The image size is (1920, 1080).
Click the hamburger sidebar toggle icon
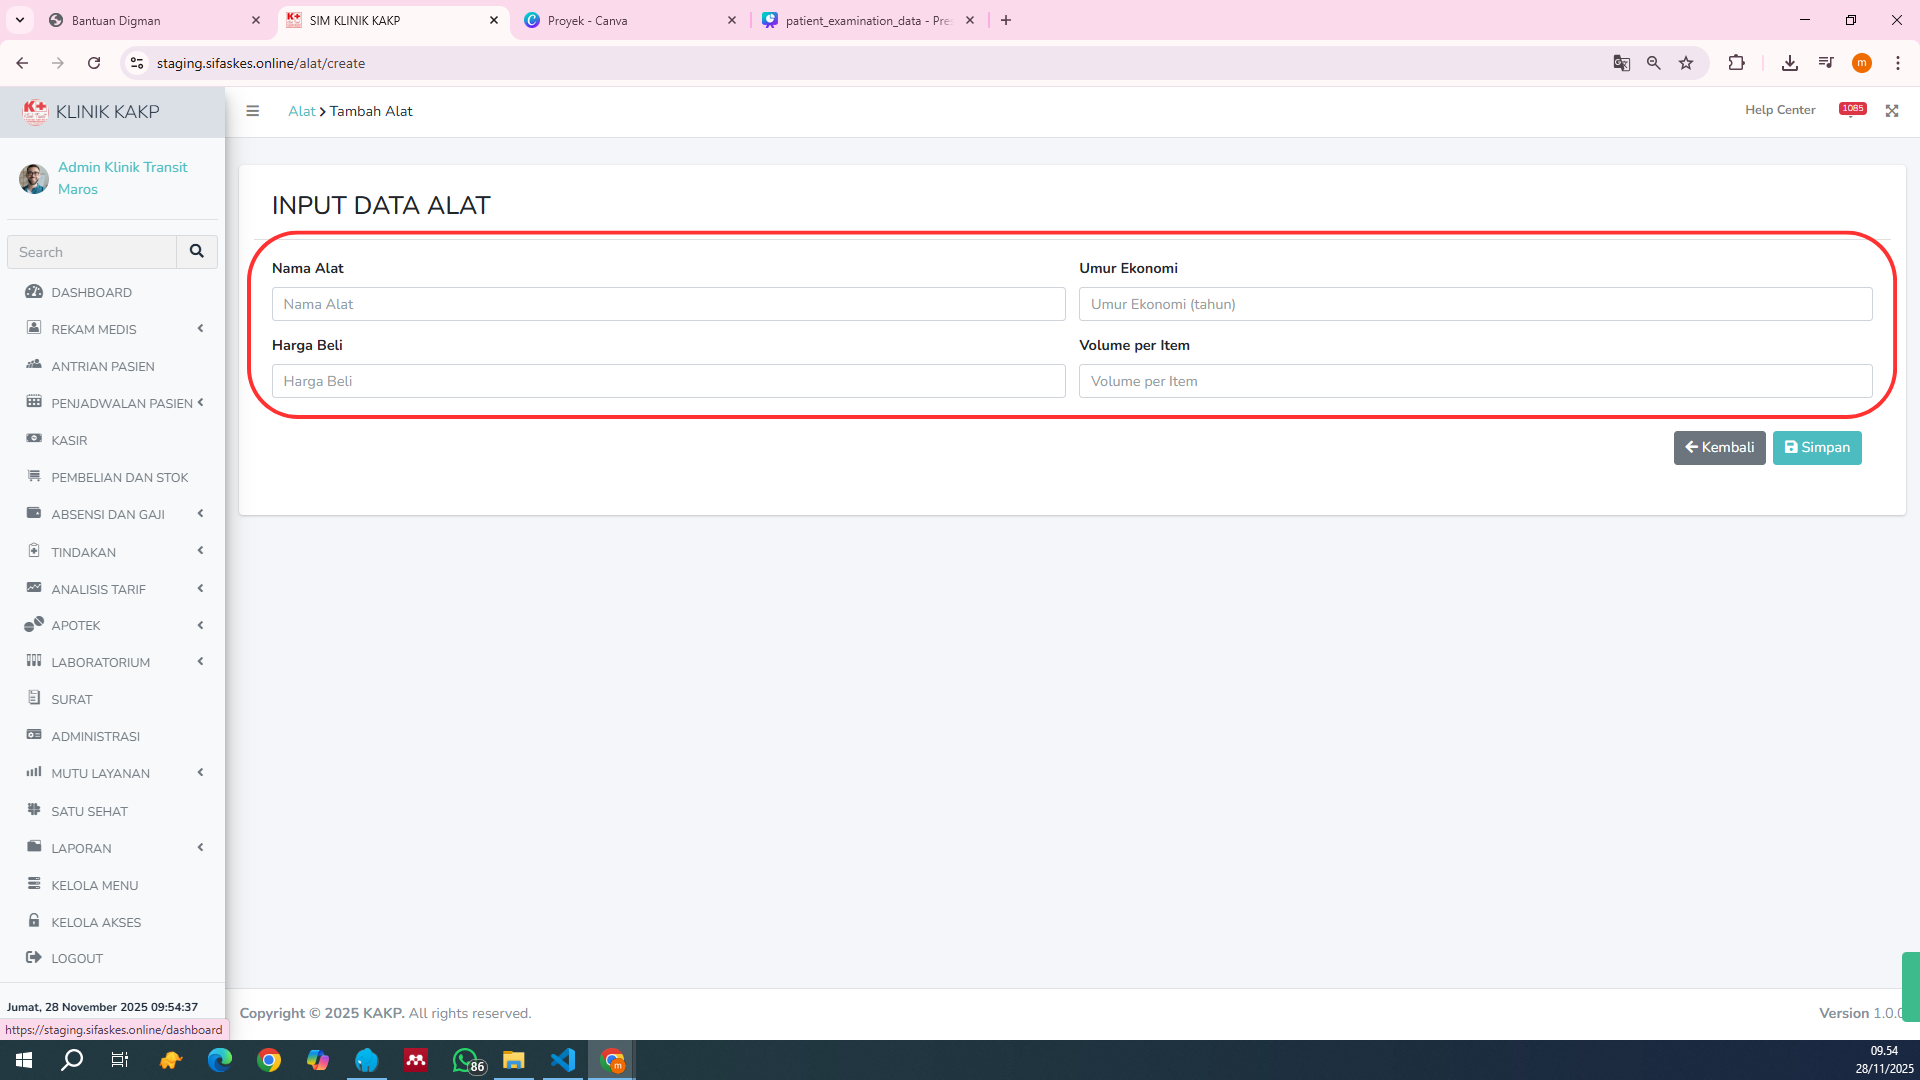(x=252, y=111)
